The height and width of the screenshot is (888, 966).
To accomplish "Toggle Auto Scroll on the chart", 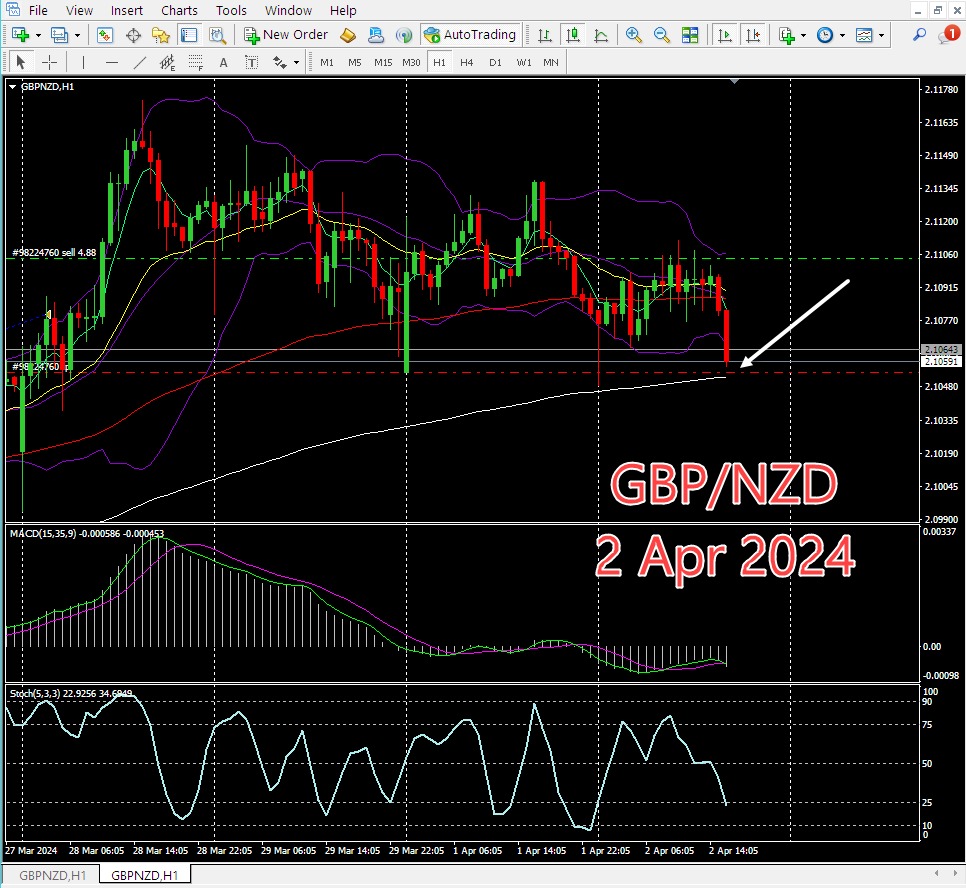I will click(x=725, y=35).
